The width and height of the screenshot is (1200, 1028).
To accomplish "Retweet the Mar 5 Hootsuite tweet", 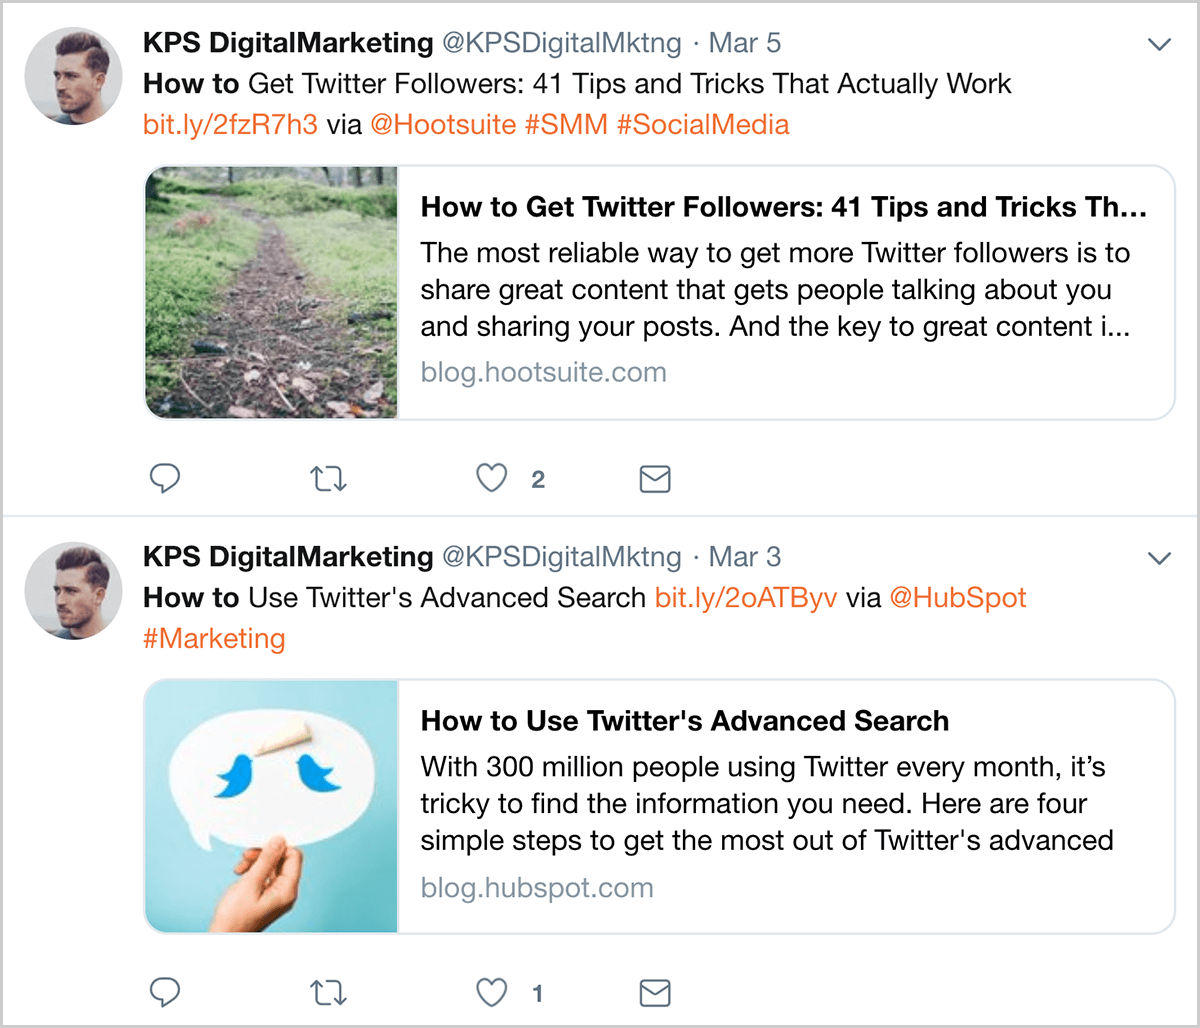I will pyautogui.click(x=328, y=480).
